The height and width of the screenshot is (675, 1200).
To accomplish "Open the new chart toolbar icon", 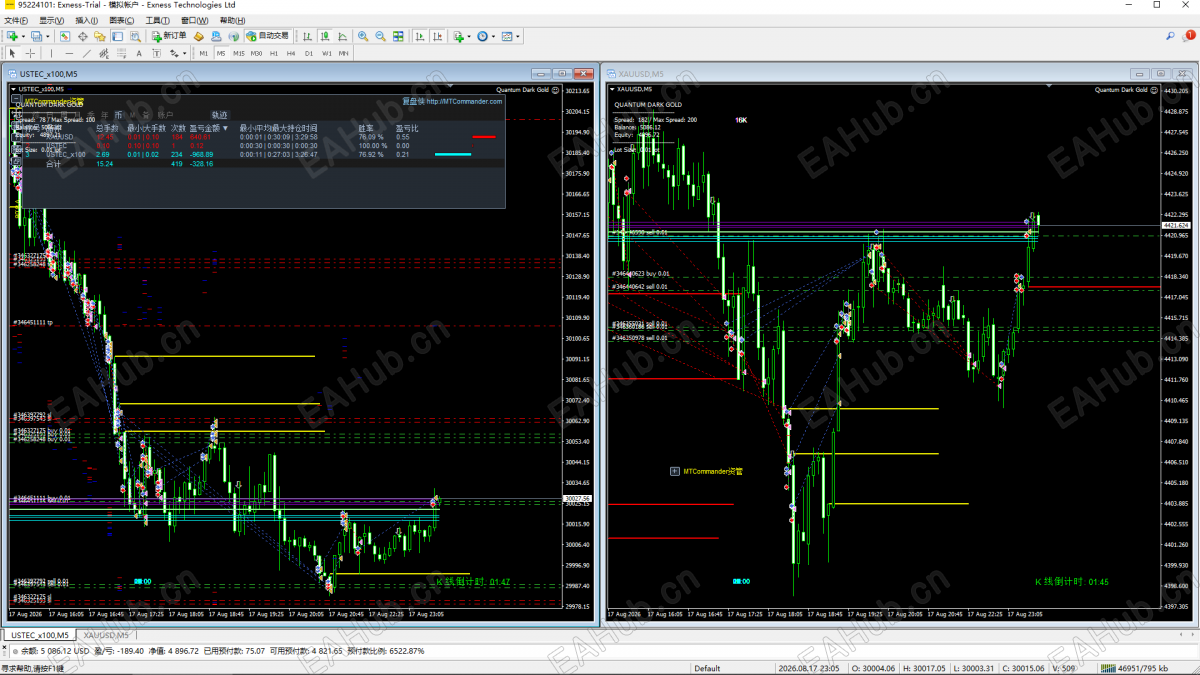I will point(11,36).
